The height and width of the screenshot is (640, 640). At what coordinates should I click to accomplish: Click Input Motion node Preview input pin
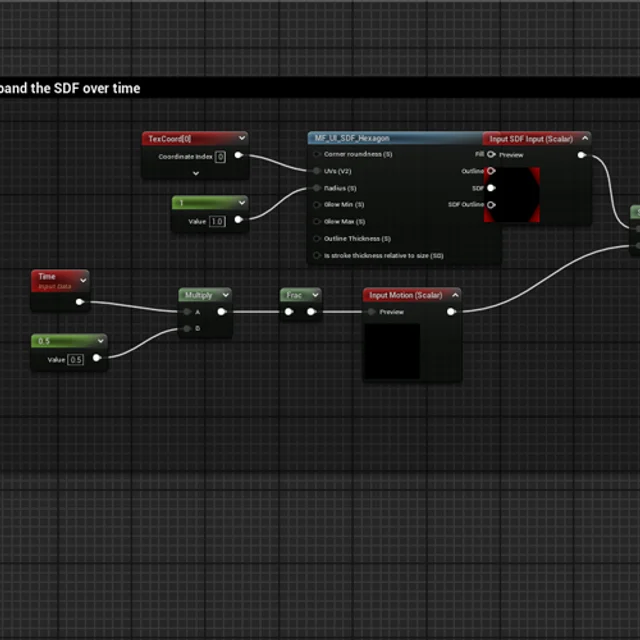(x=371, y=312)
